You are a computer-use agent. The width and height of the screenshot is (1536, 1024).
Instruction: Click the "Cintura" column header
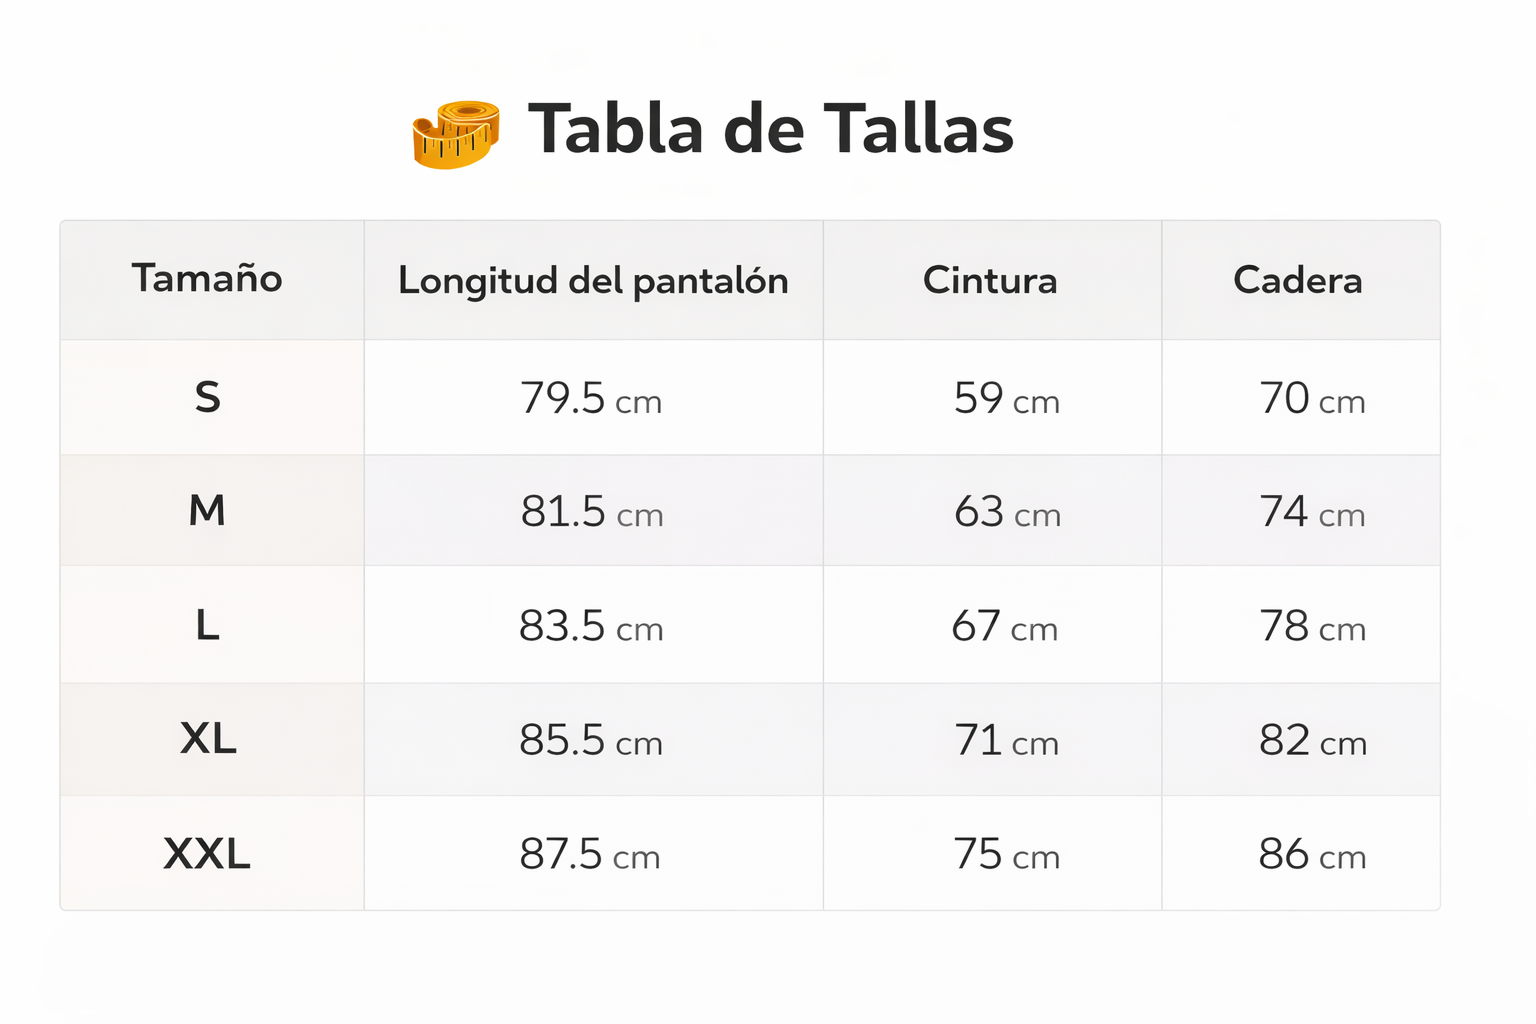pos(990,281)
